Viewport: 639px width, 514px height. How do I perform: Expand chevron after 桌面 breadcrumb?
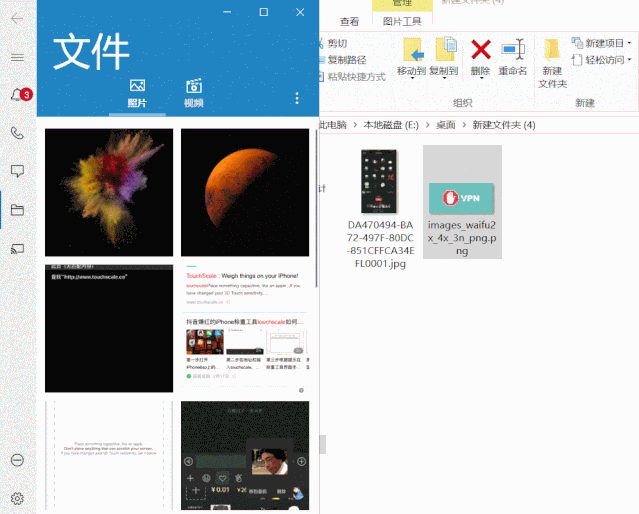[x=464, y=125]
